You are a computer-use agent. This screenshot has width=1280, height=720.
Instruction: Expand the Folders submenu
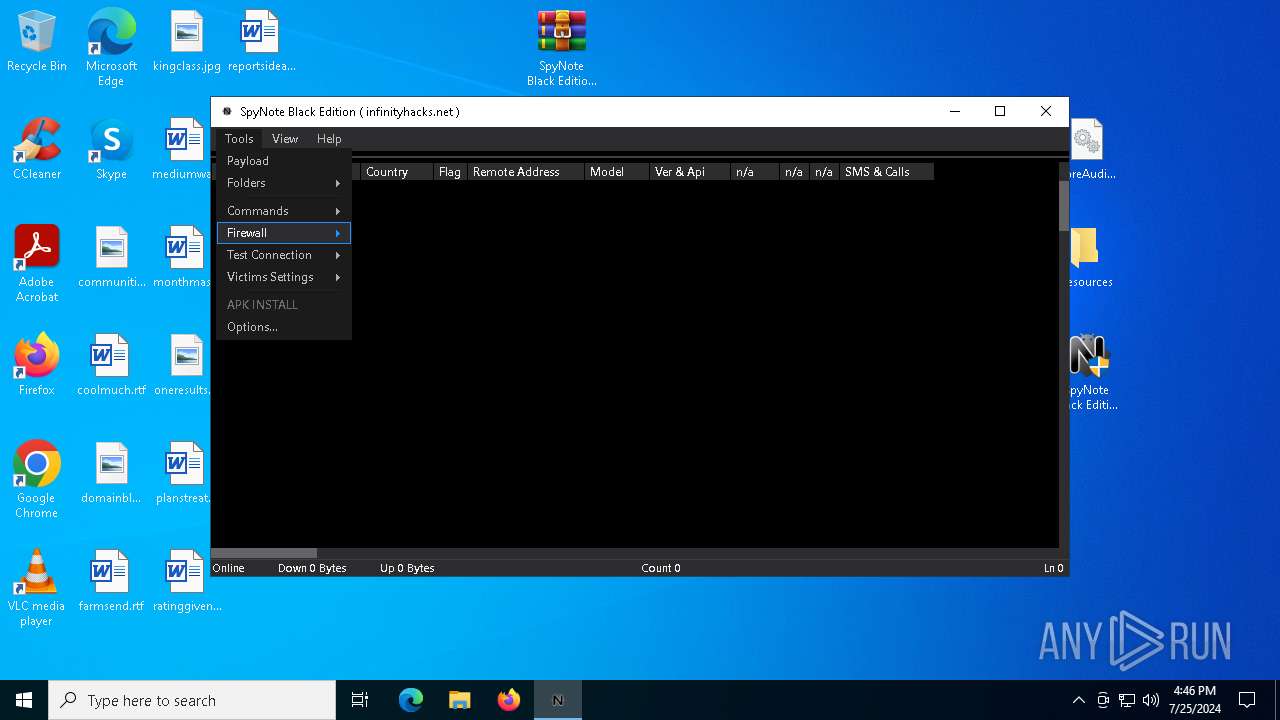(x=284, y=183)
